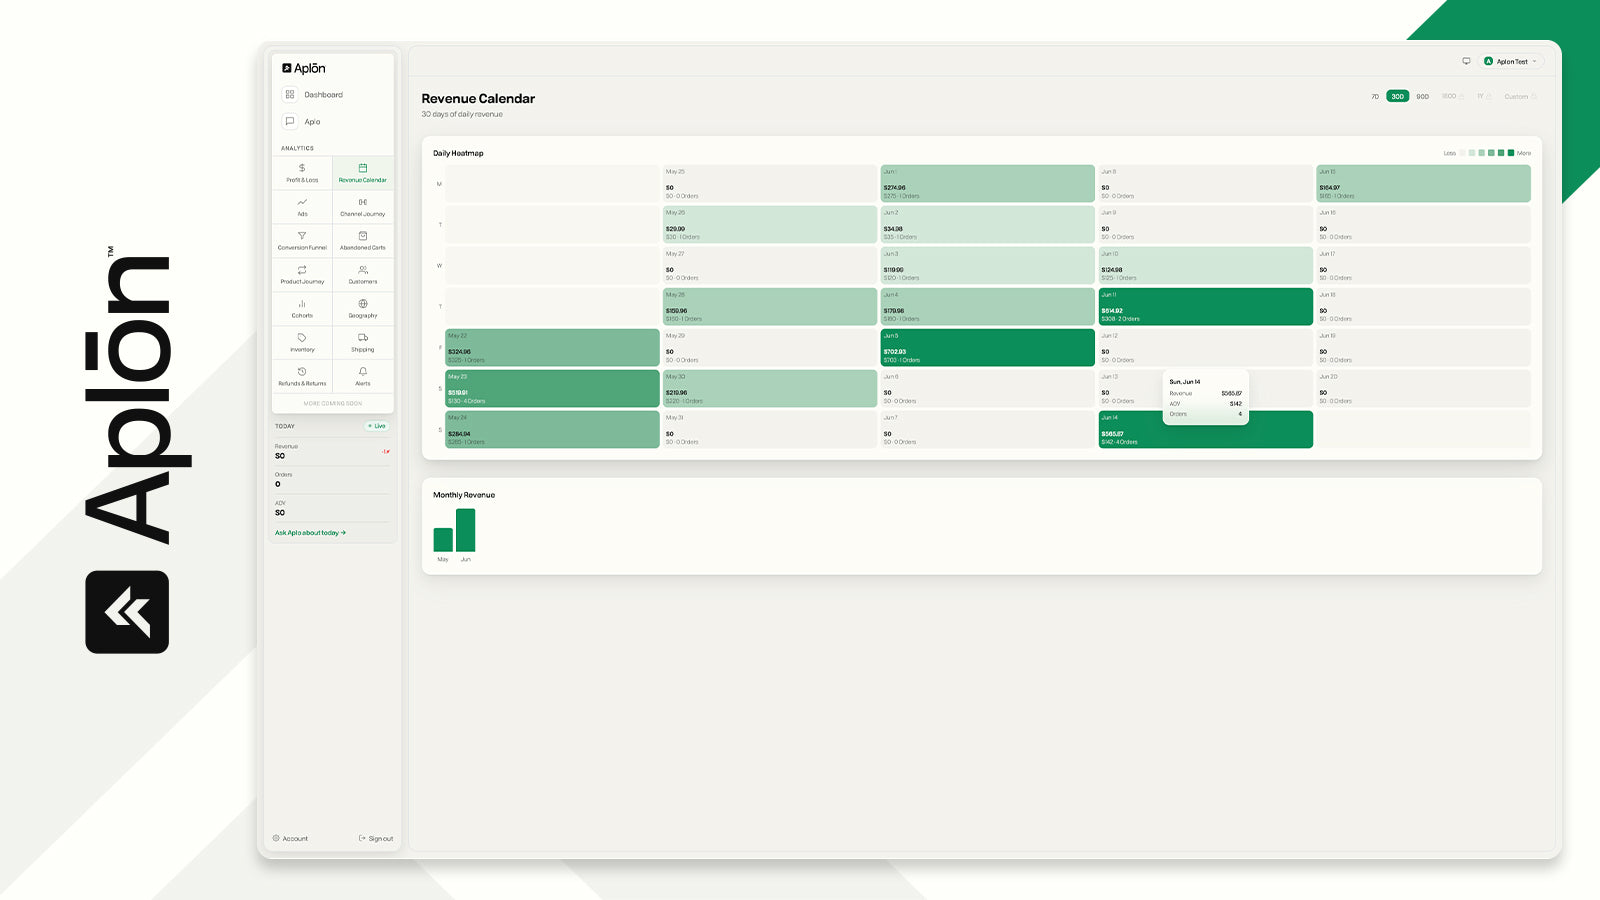Select the Jun 3 heatmap cell

click(988, 266)
